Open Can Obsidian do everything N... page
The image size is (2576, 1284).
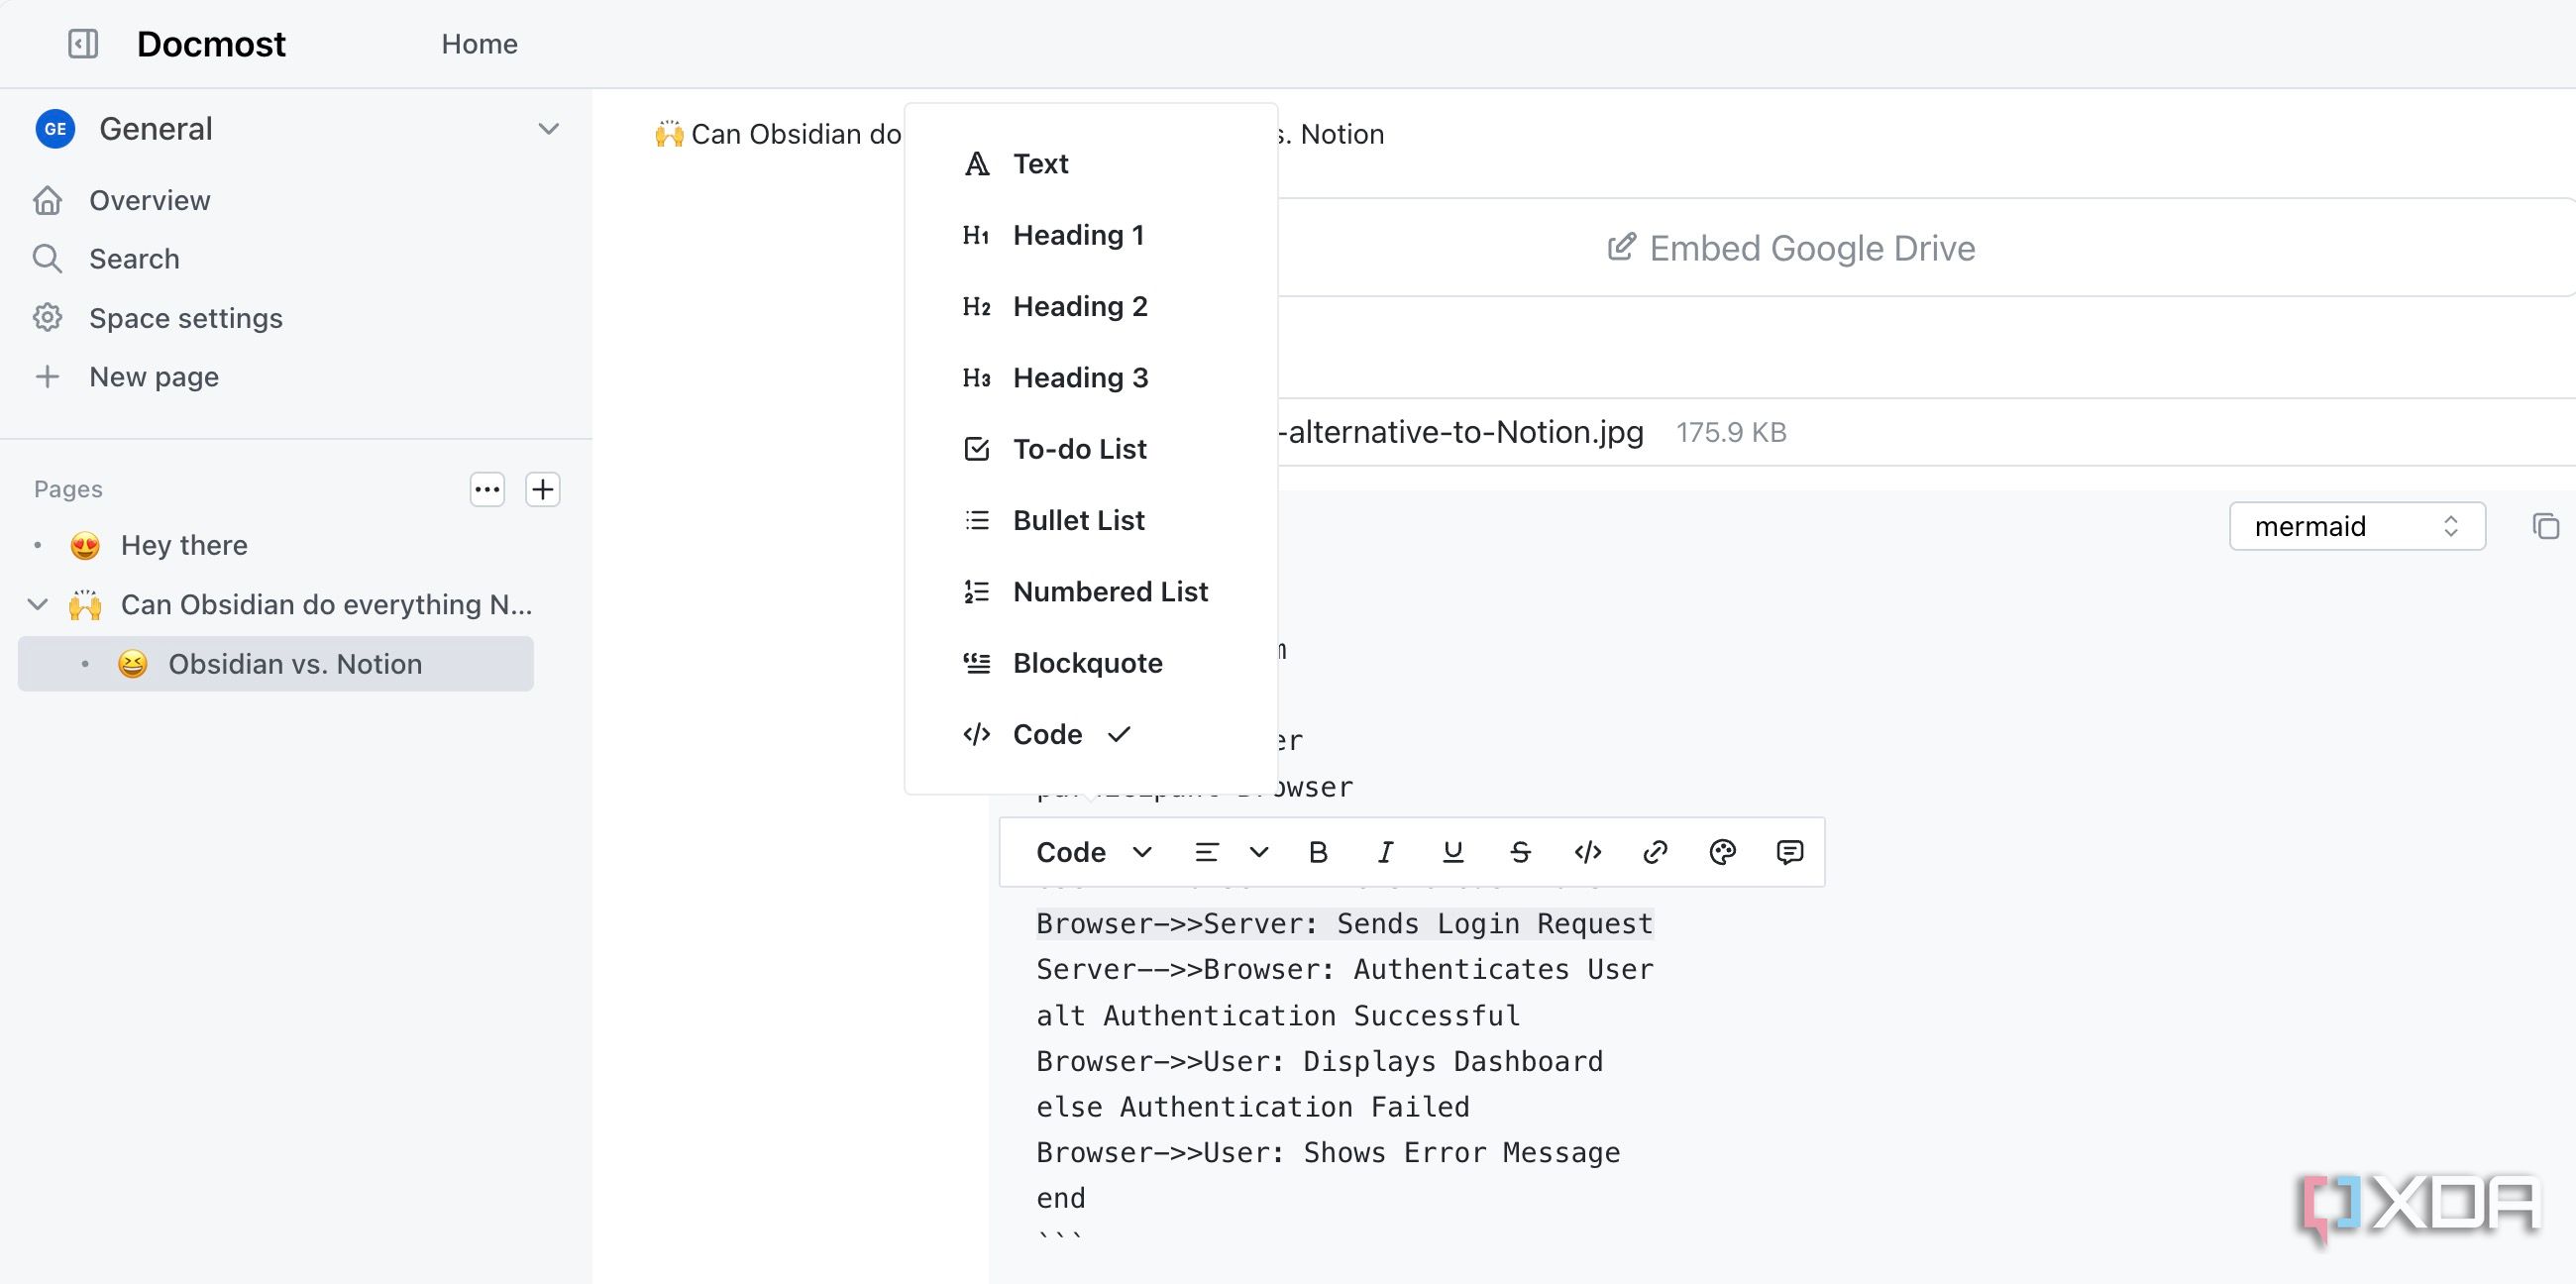[326, 605]
